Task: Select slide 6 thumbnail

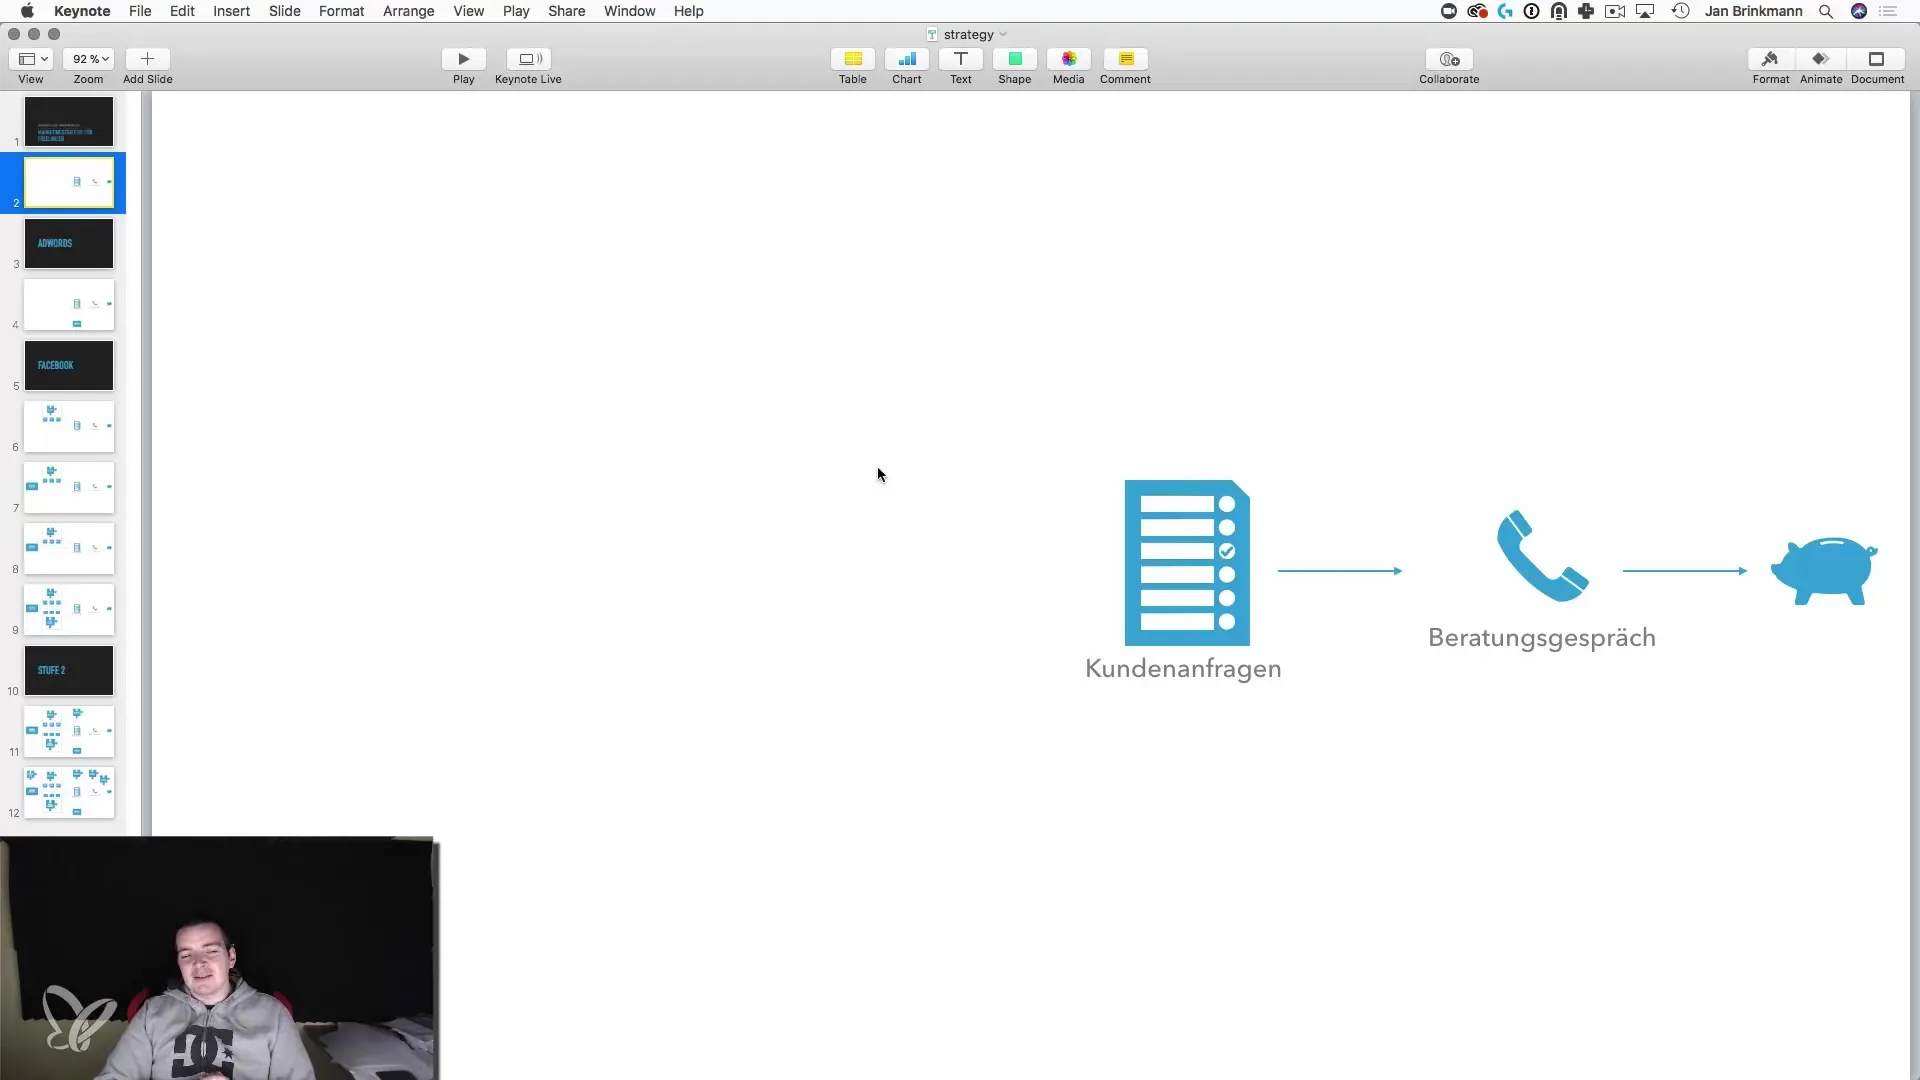Action: [69, 426]
